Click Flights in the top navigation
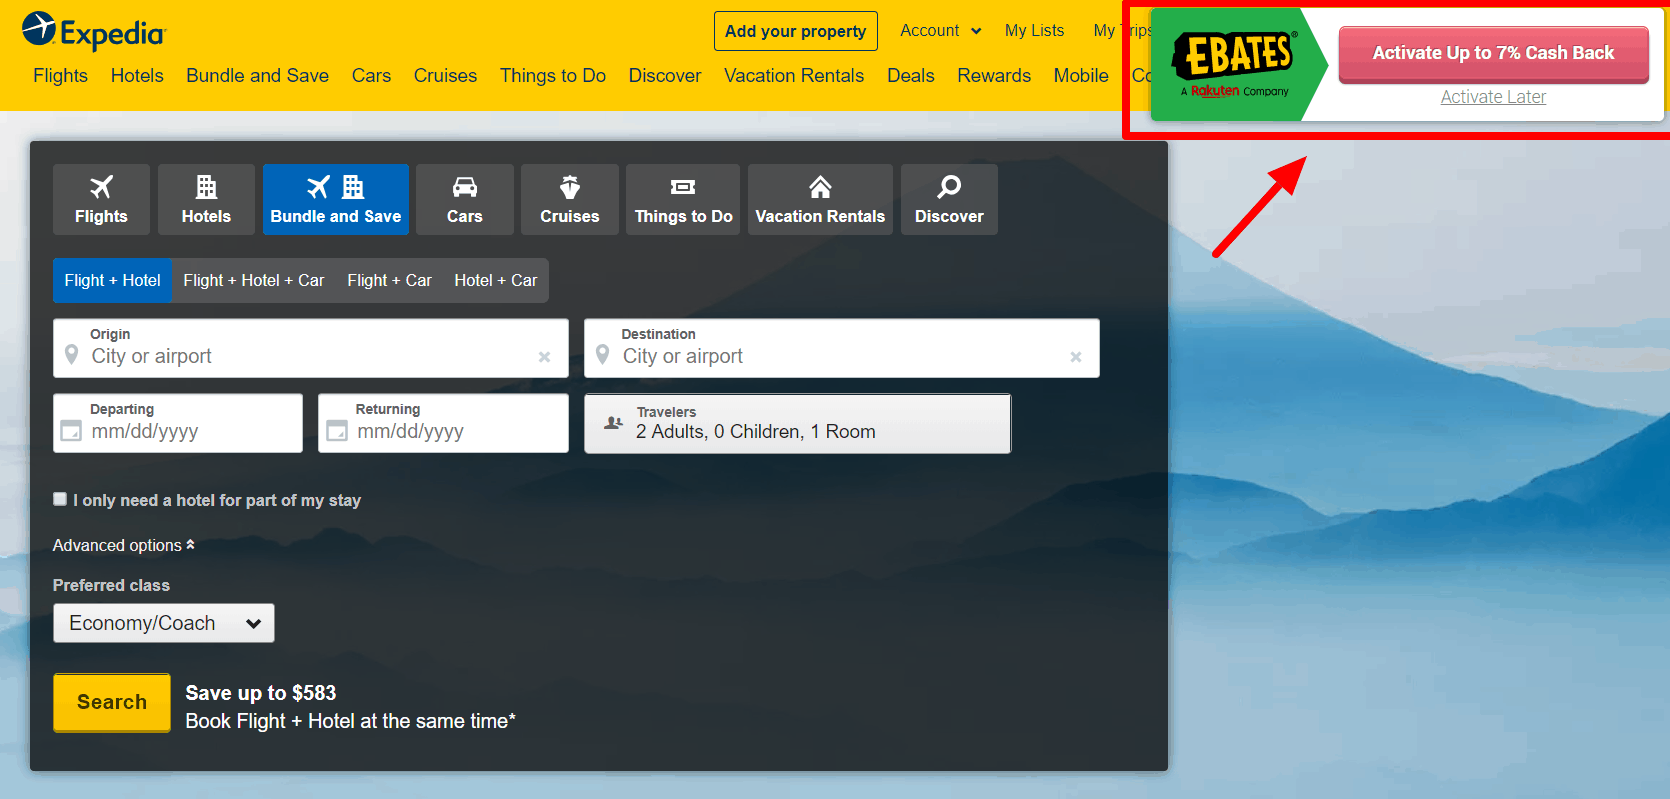Image resolution: width=1670 pixels, height=799 pixels. [x=60, y=76]
